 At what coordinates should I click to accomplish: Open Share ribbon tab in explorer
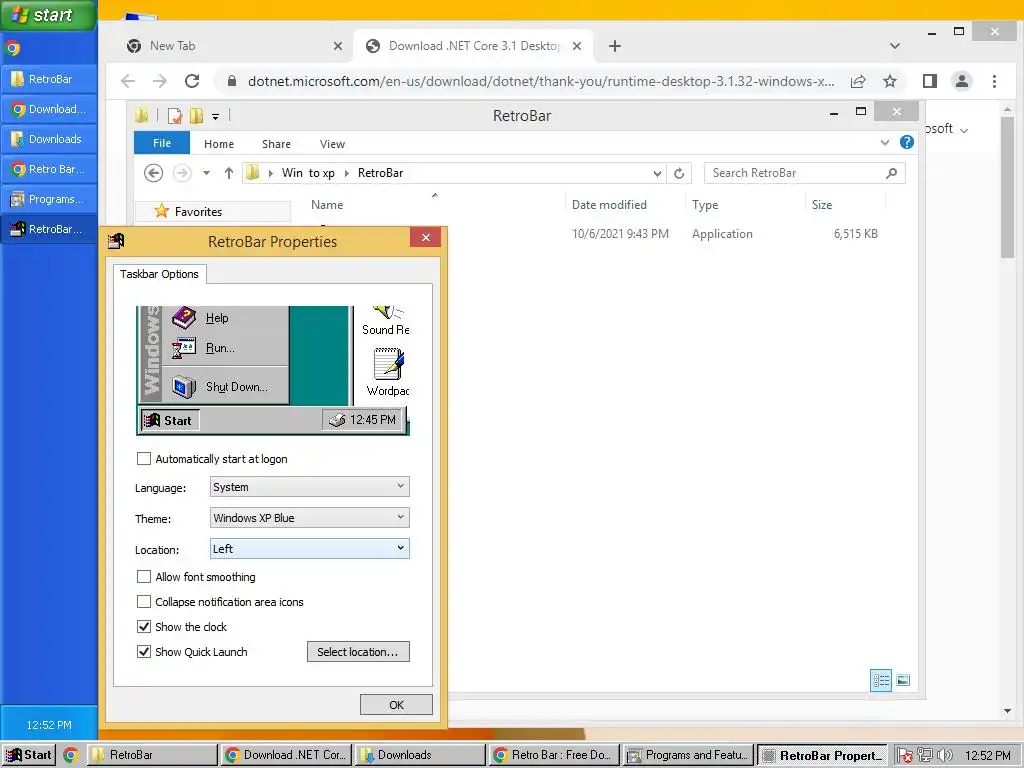pyautogui.click(x=276, y=144)
